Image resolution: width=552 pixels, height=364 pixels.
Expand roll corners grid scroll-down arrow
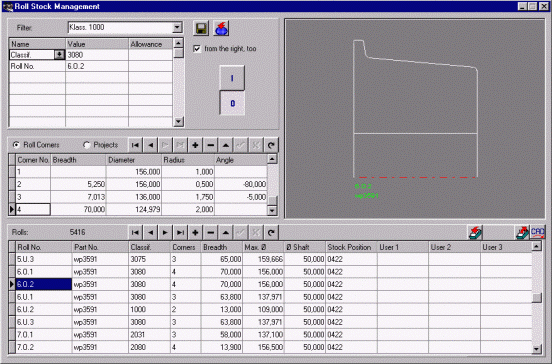(x=272, y=211)
